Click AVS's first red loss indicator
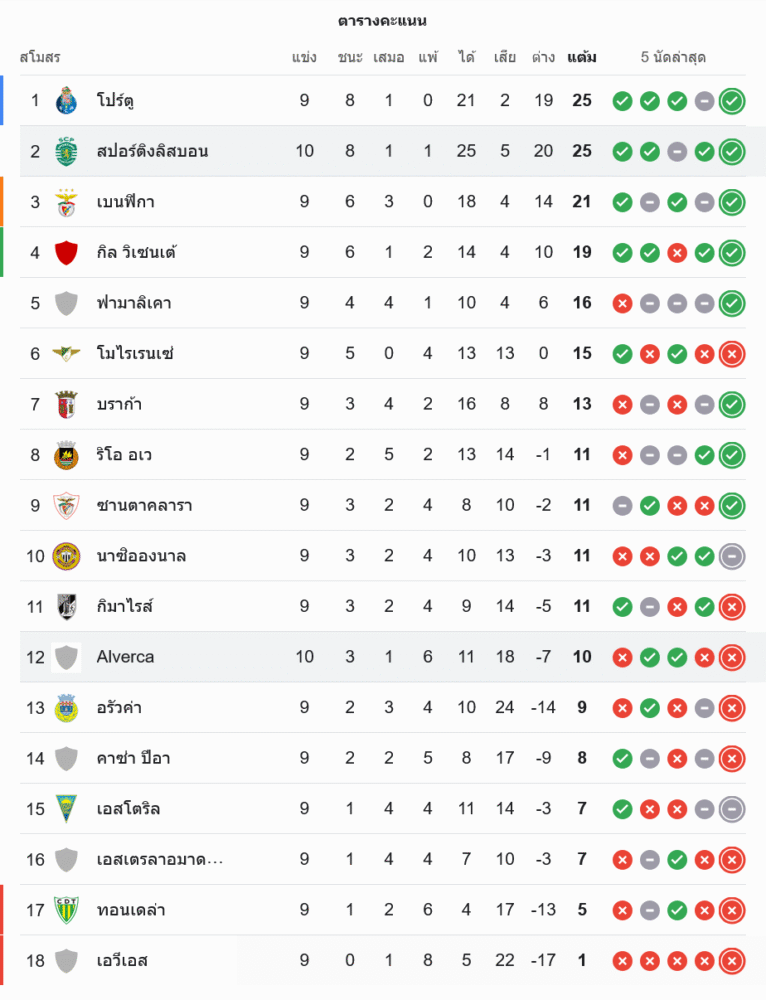 click(622, 961)
